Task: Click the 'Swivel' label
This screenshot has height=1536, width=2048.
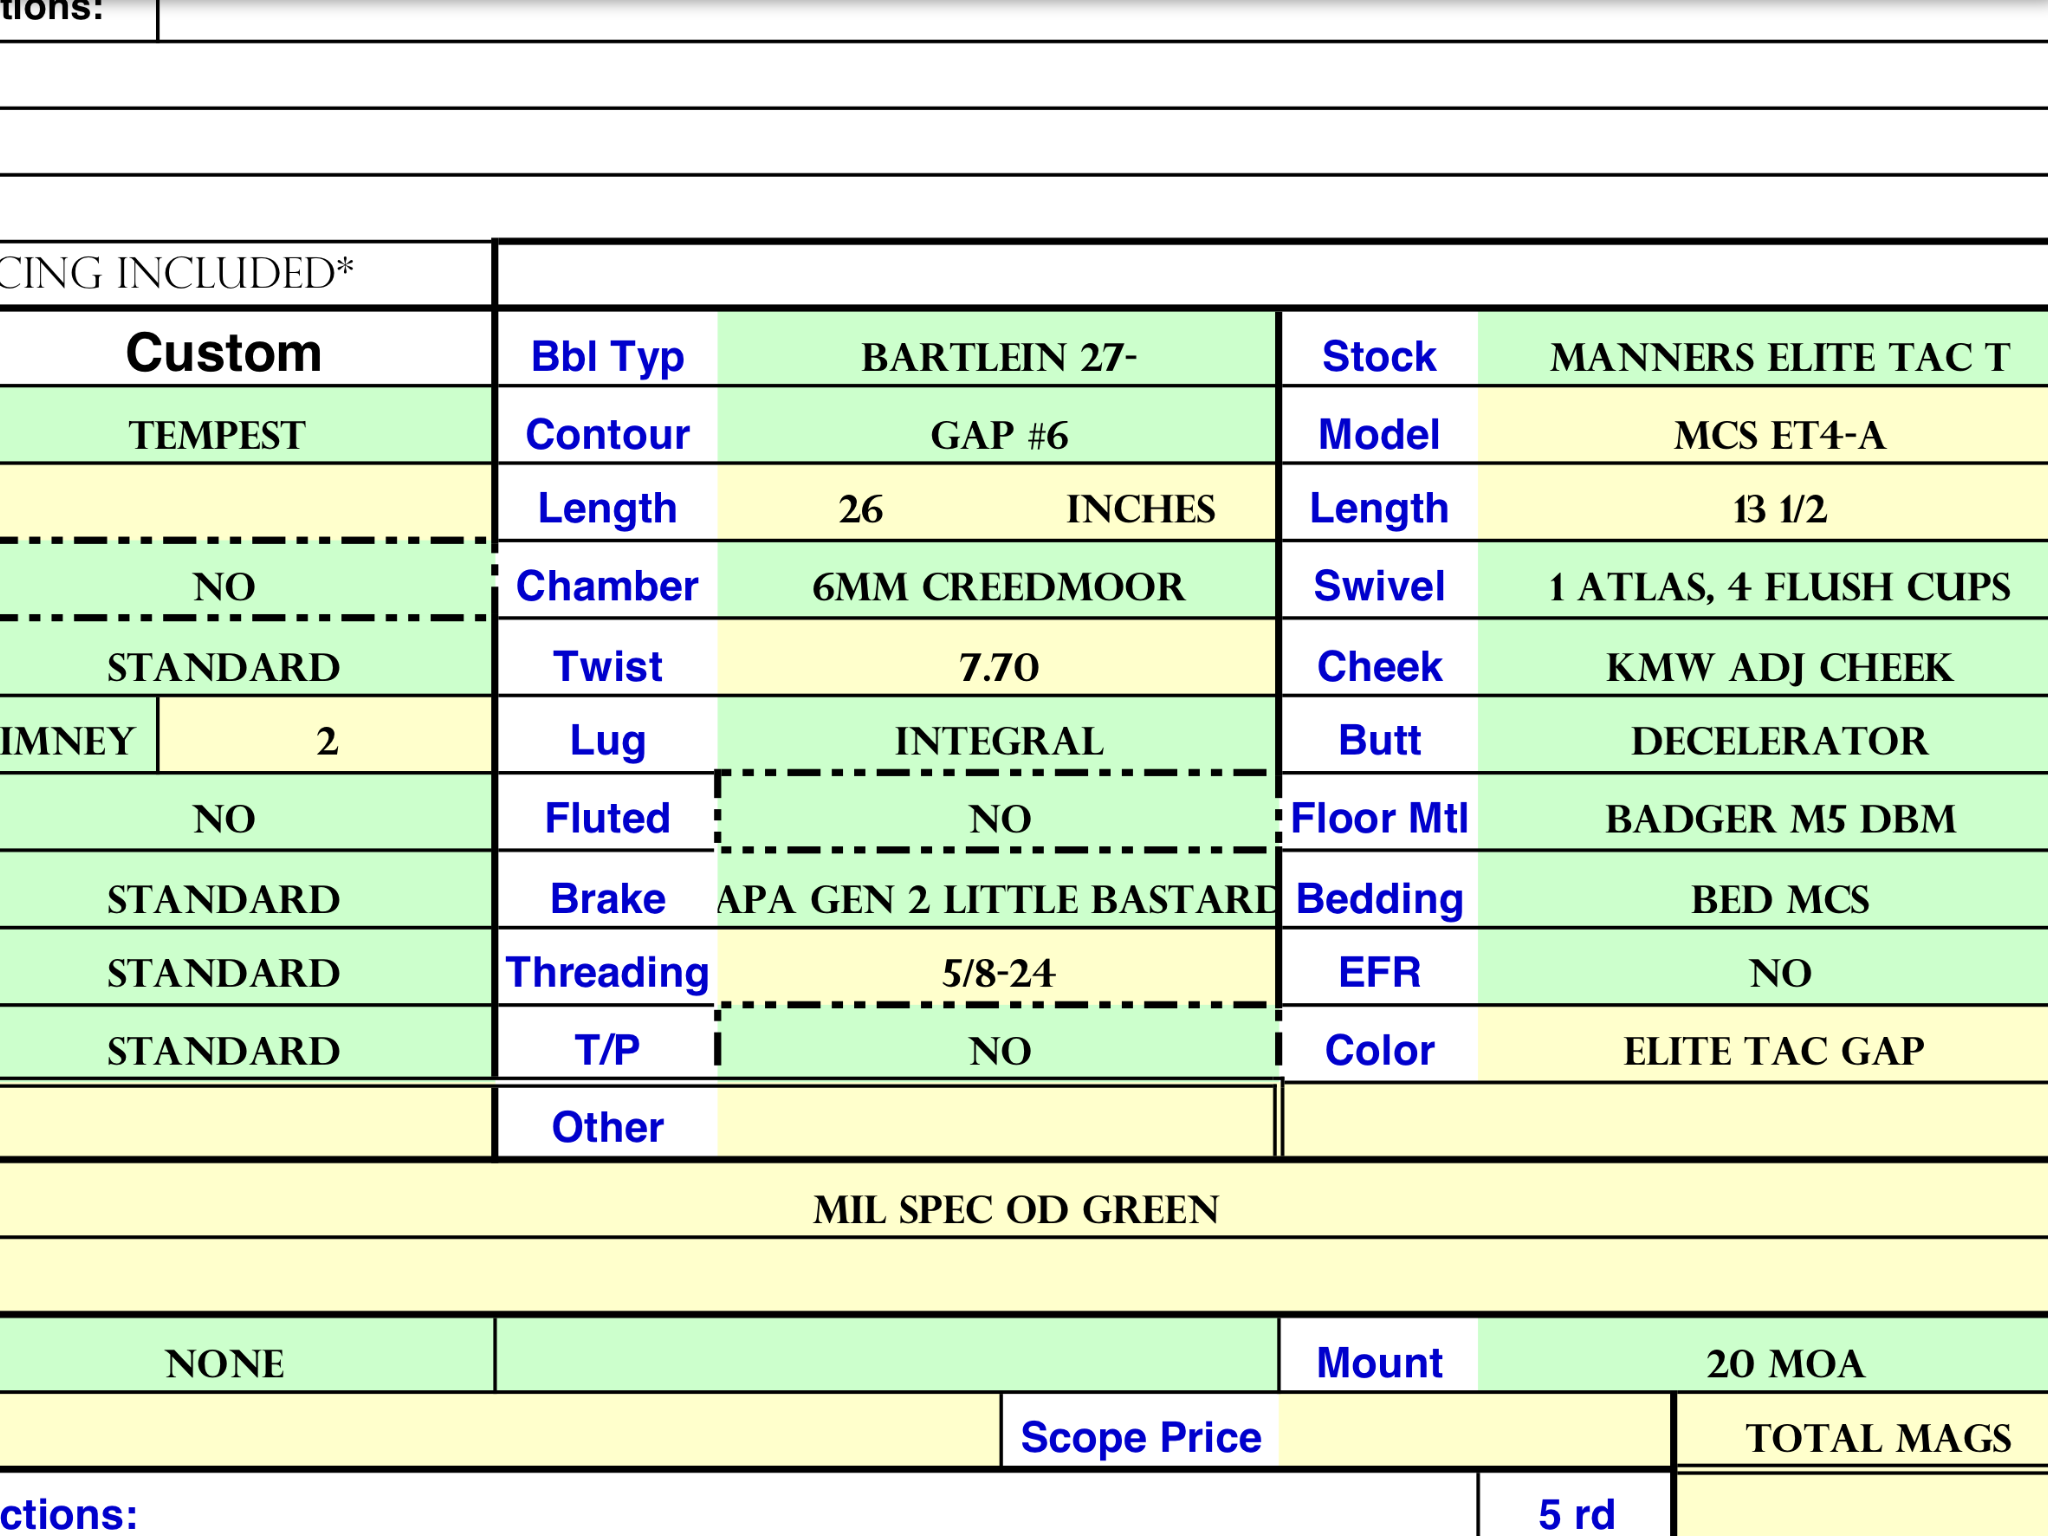Action: [x=1379, y=586]
